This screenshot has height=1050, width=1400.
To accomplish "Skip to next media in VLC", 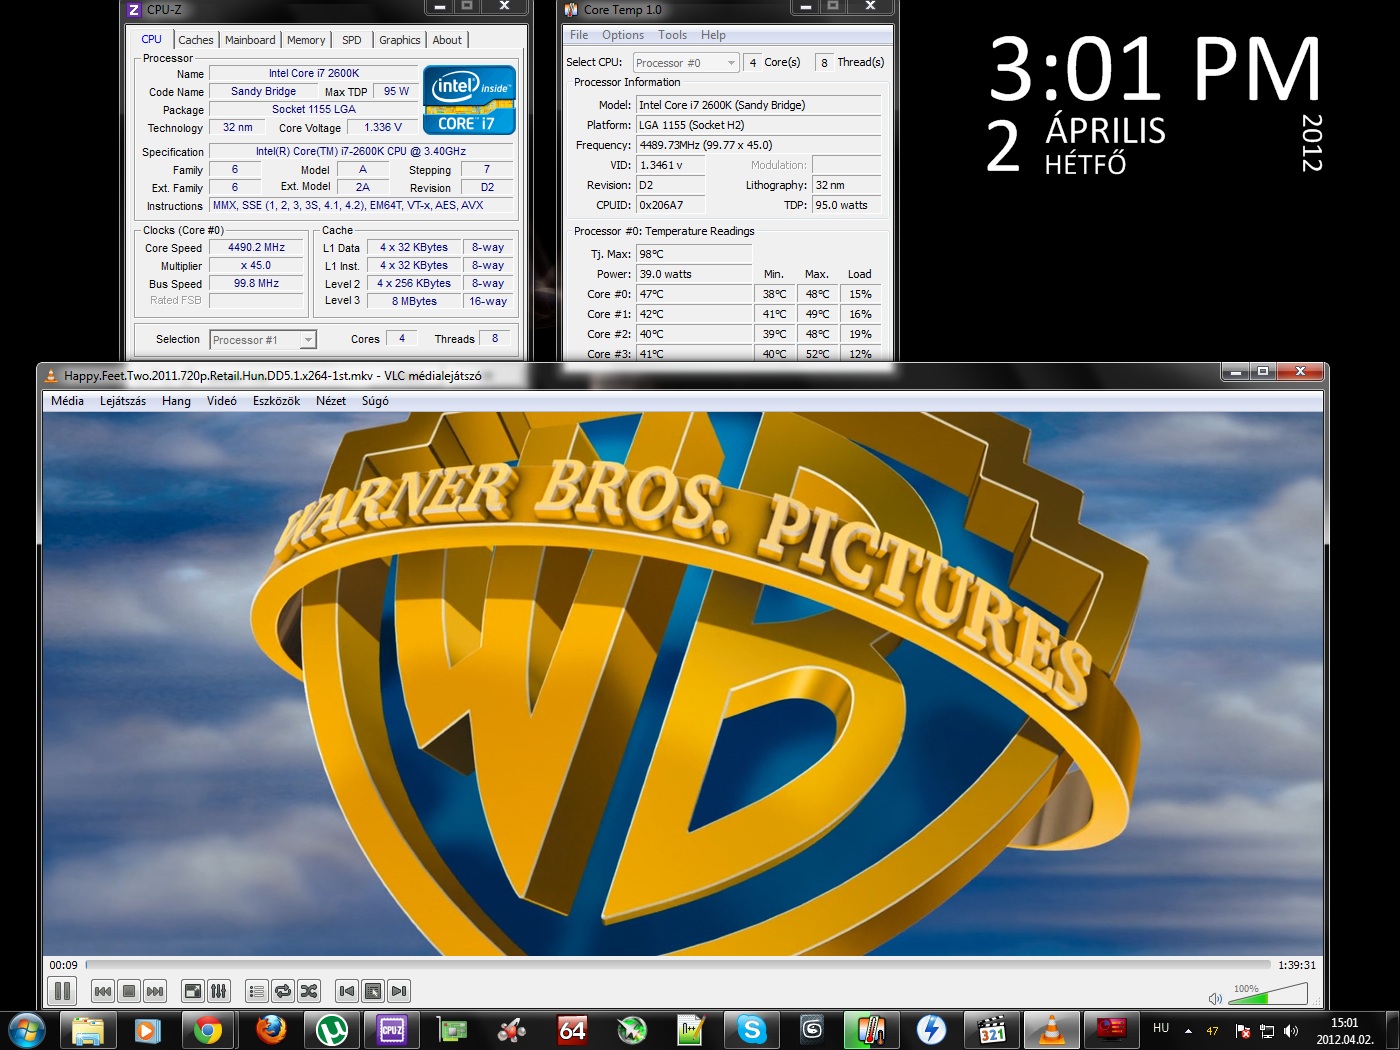I will tap(155, 991).
